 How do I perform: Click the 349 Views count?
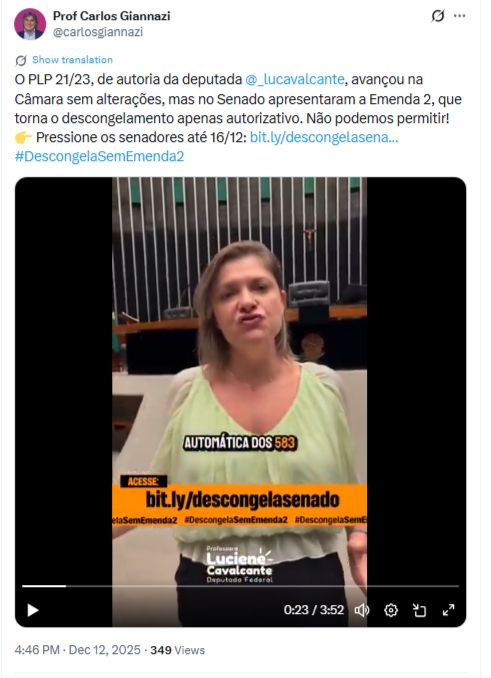click(178, 650)
